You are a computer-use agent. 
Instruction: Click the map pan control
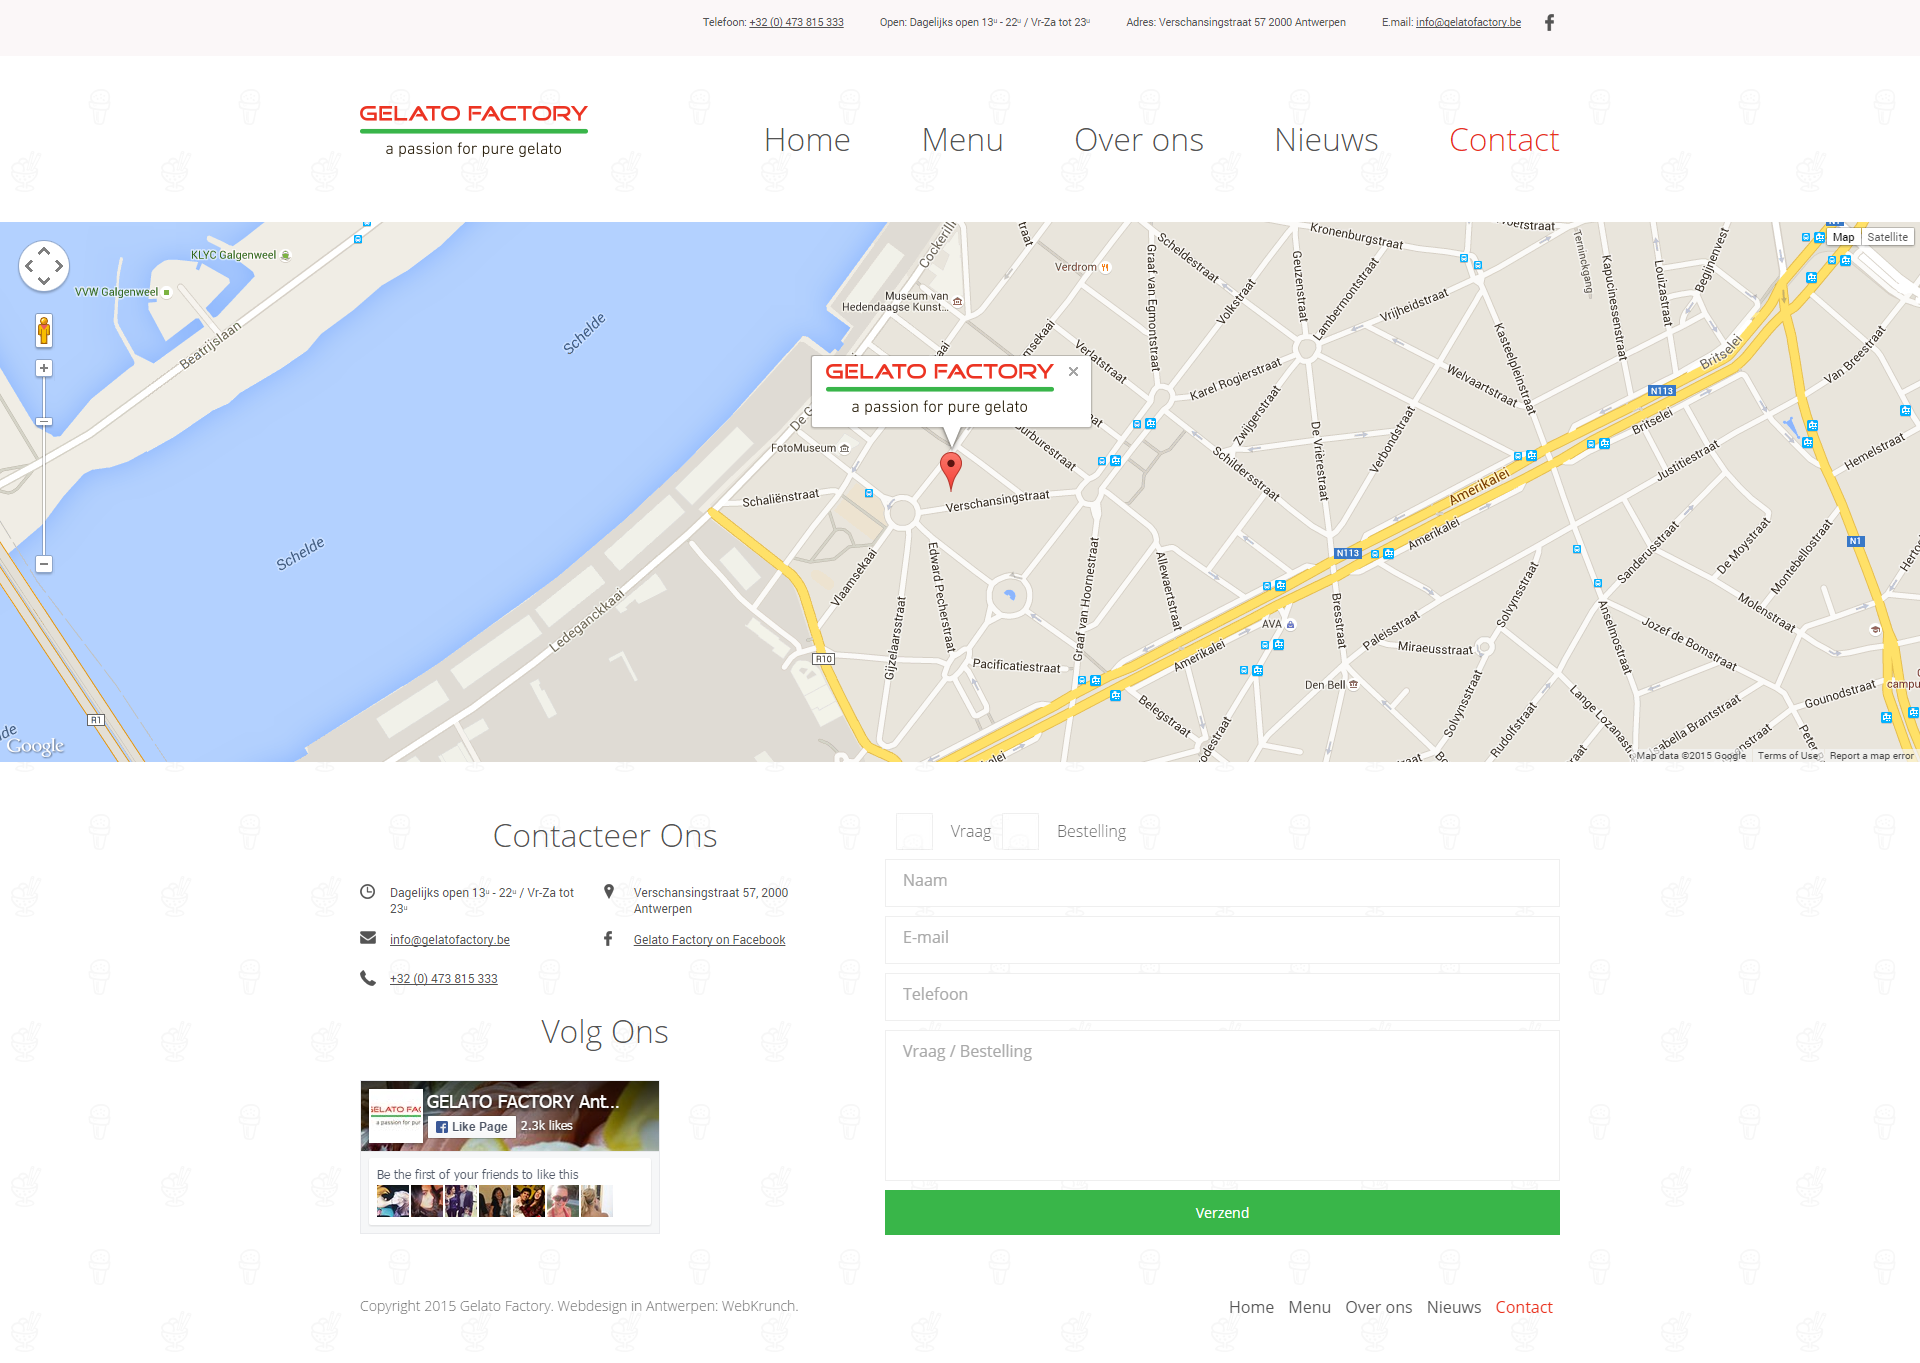click(x=44, y=266)
